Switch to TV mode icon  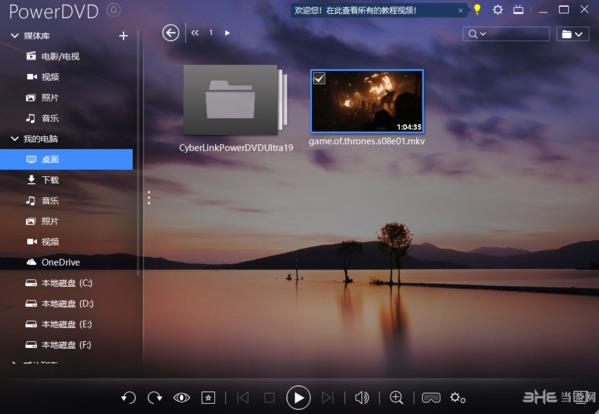coord(518,10)
